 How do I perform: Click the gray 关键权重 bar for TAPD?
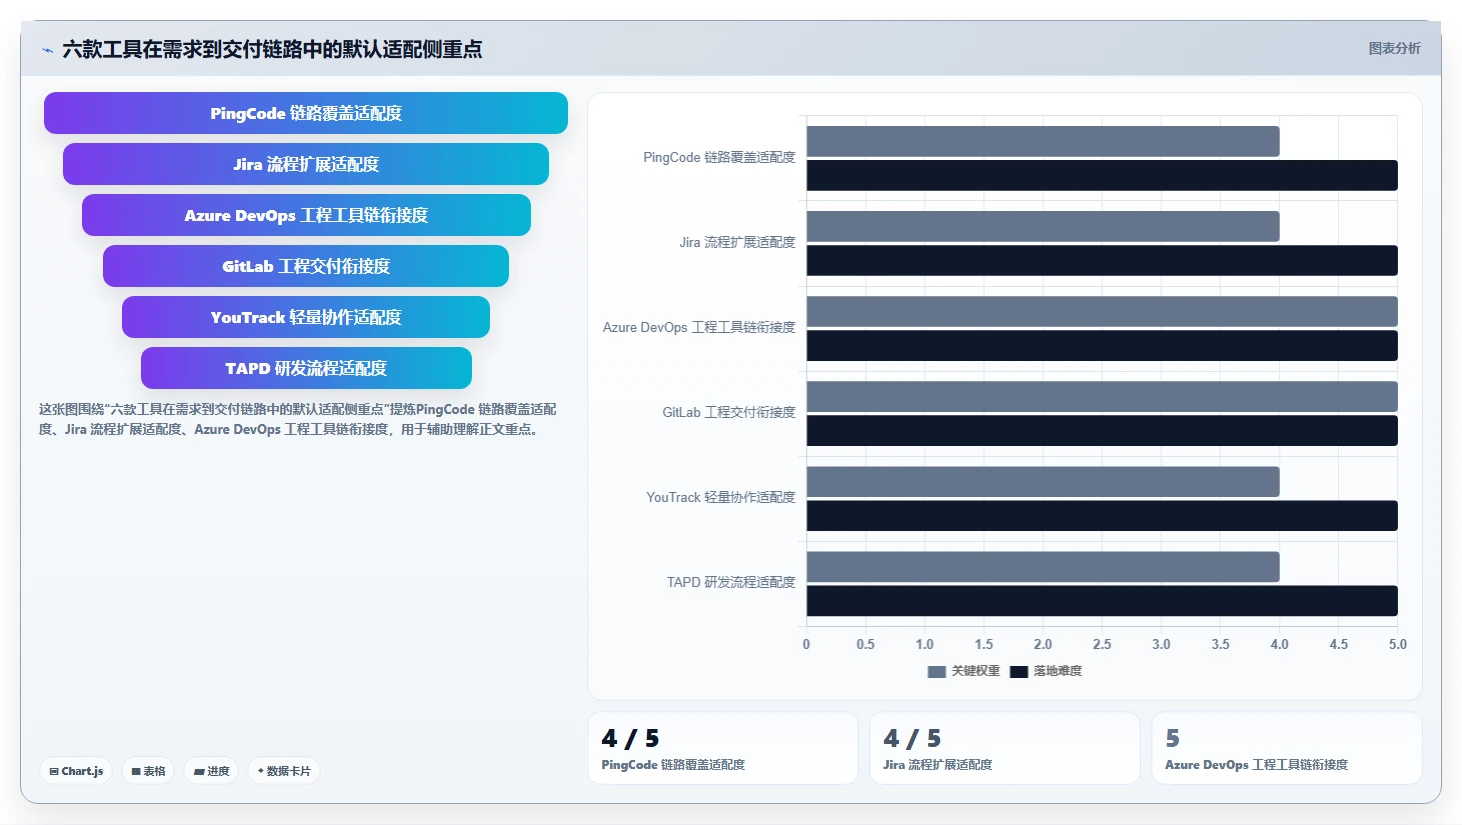[x=1043, y=566]
